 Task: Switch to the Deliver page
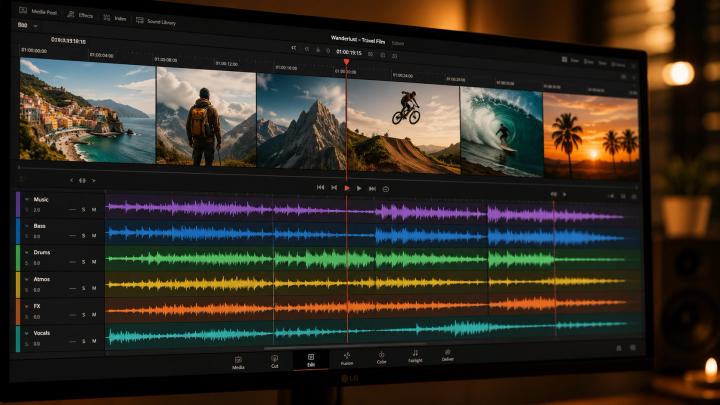pos(448,355)
